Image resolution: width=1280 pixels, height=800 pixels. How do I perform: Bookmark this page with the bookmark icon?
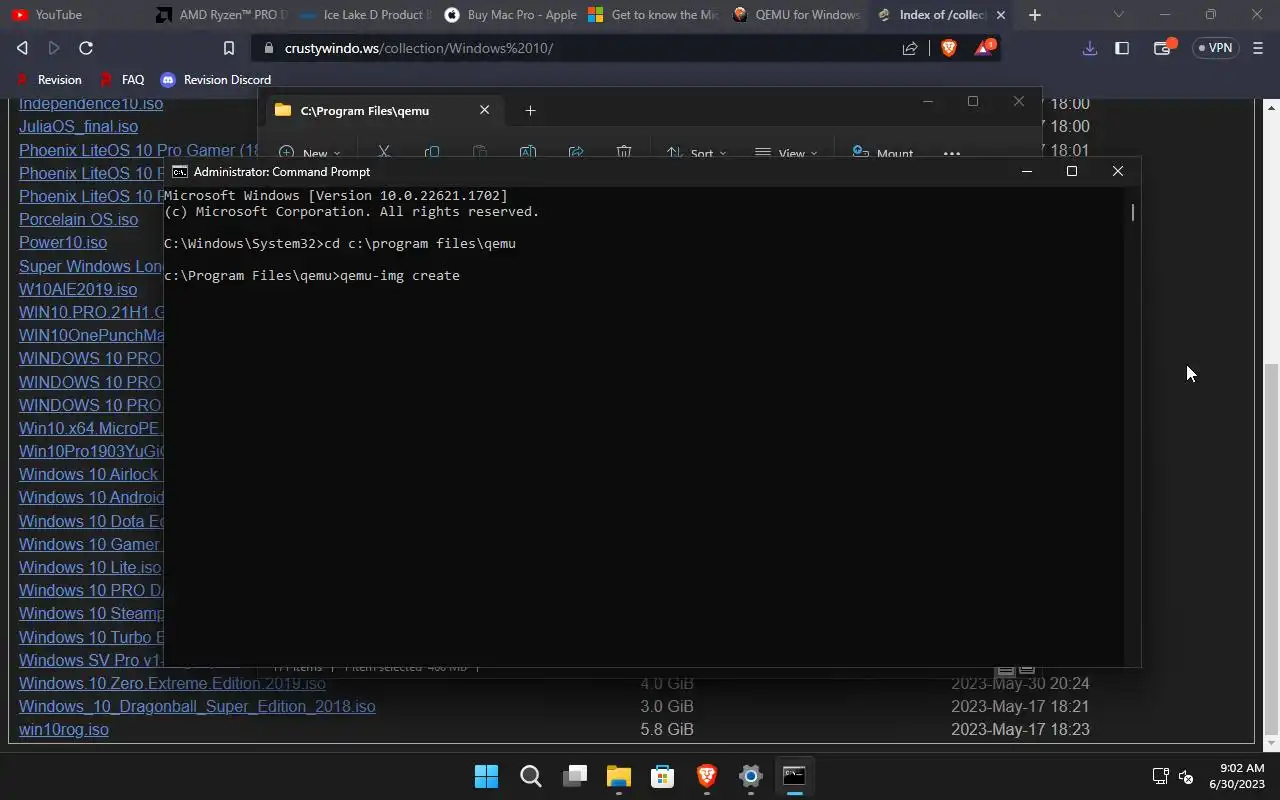pyautogui.click(x=229, y=48)
